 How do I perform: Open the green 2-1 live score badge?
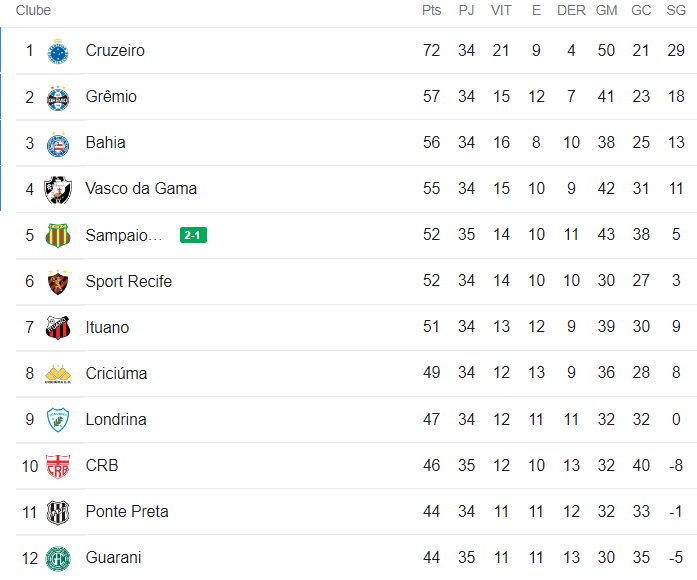(193, 235)
